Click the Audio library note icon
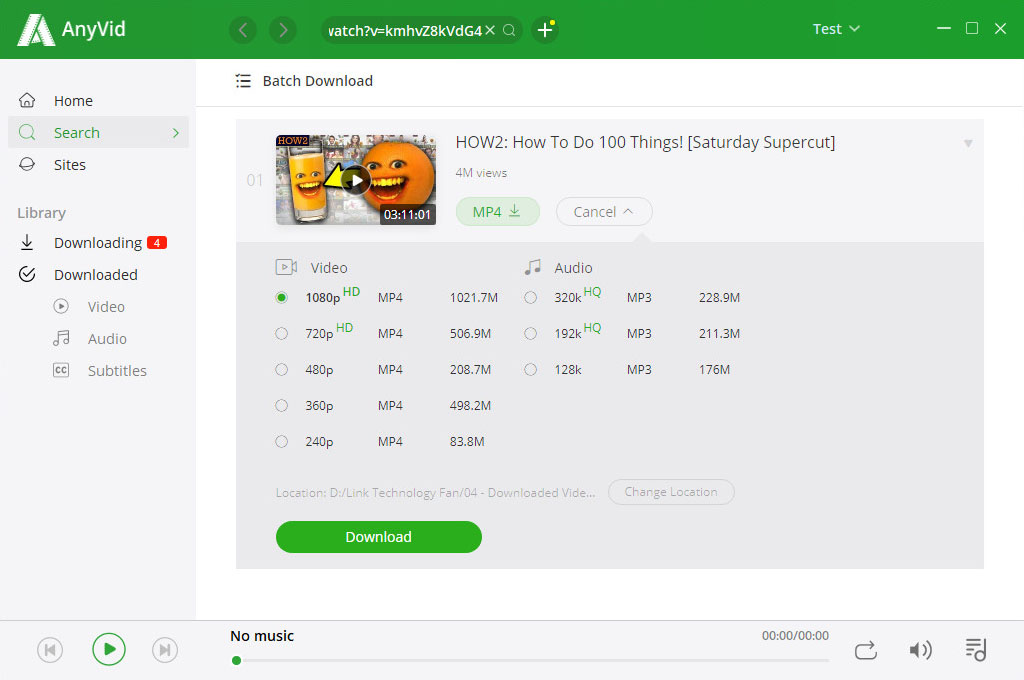This screenshot has height=680, width=1024. [61, 338]
